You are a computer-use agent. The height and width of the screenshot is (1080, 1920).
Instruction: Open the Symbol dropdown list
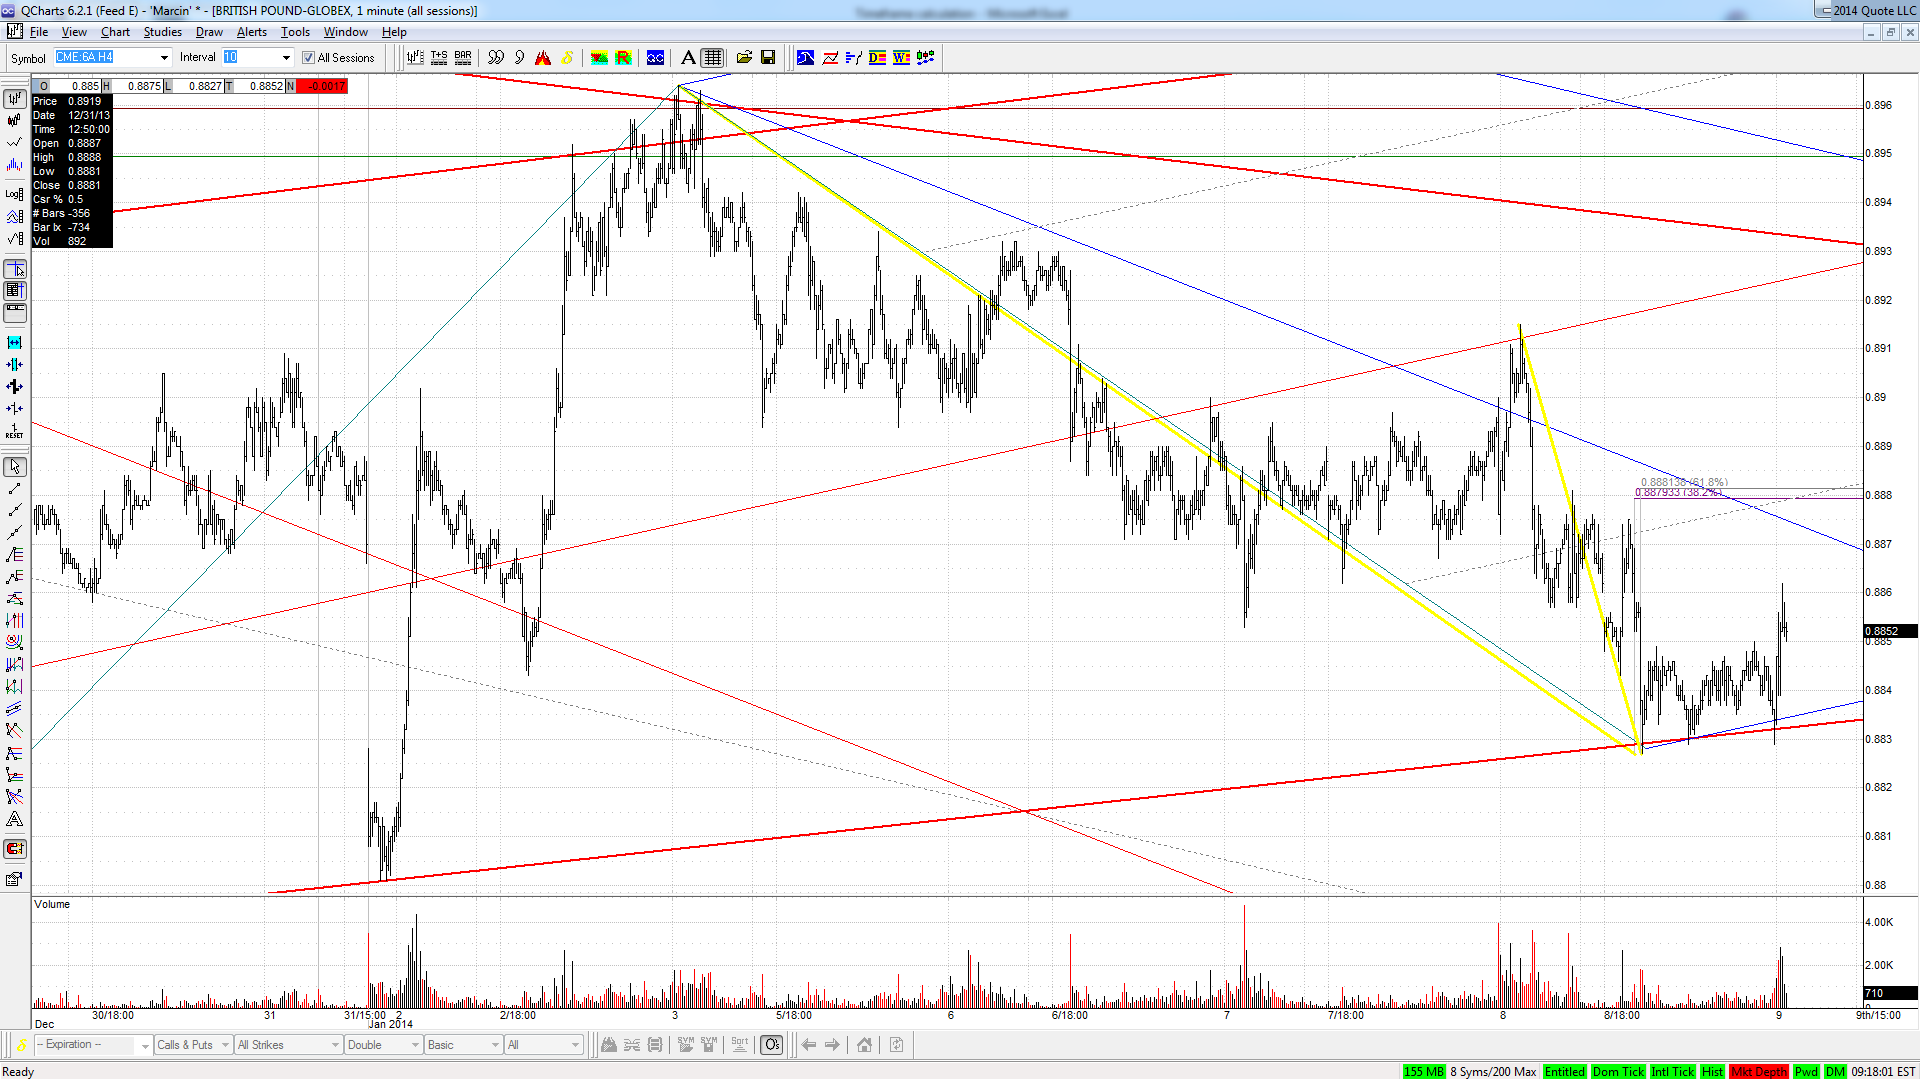point(164,58)
